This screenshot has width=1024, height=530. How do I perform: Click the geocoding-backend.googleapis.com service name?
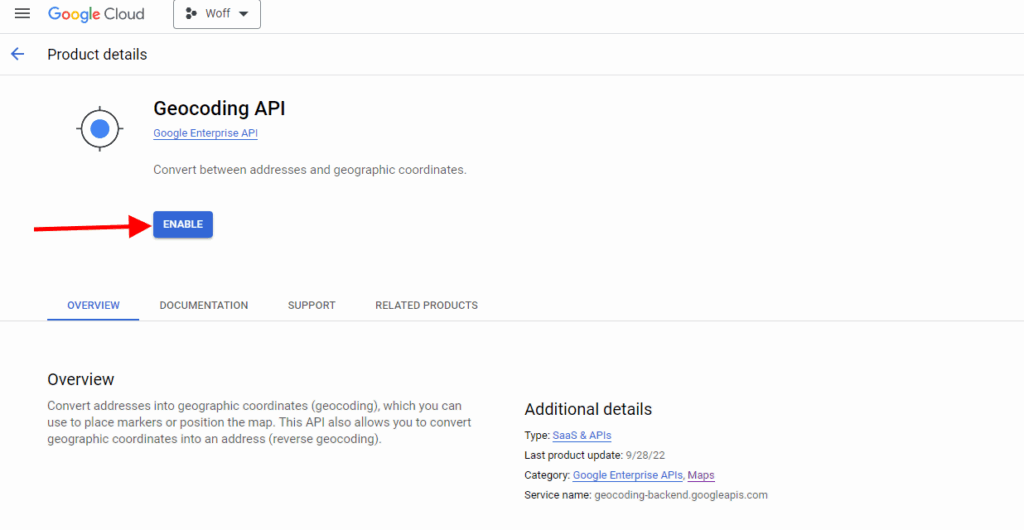(680, 495)
